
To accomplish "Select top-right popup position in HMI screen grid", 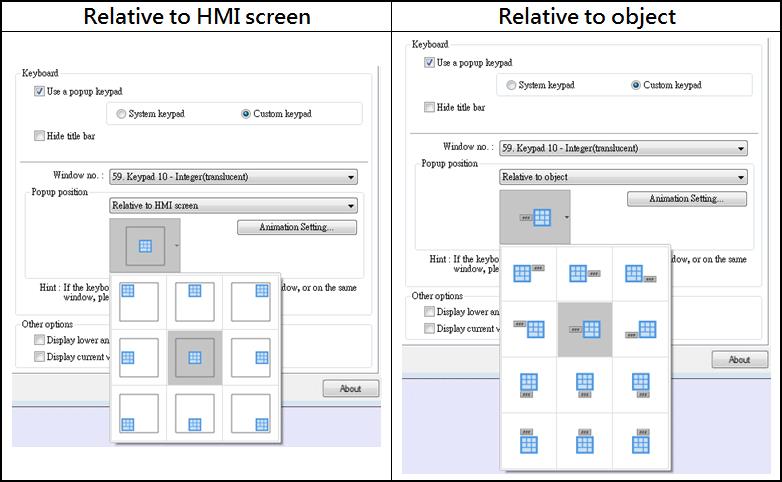I will (251, 302).
